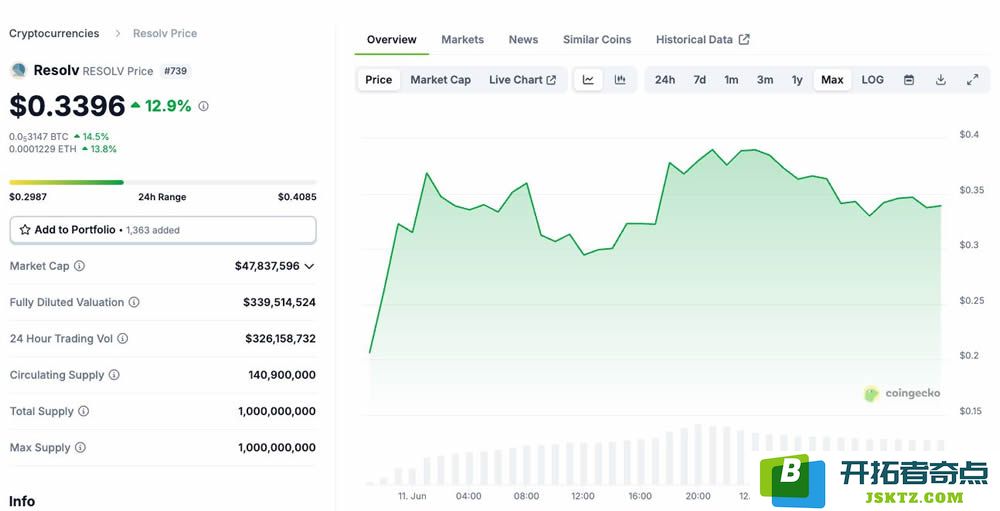Click the 11. Jun date axis label

pos(412,496)
